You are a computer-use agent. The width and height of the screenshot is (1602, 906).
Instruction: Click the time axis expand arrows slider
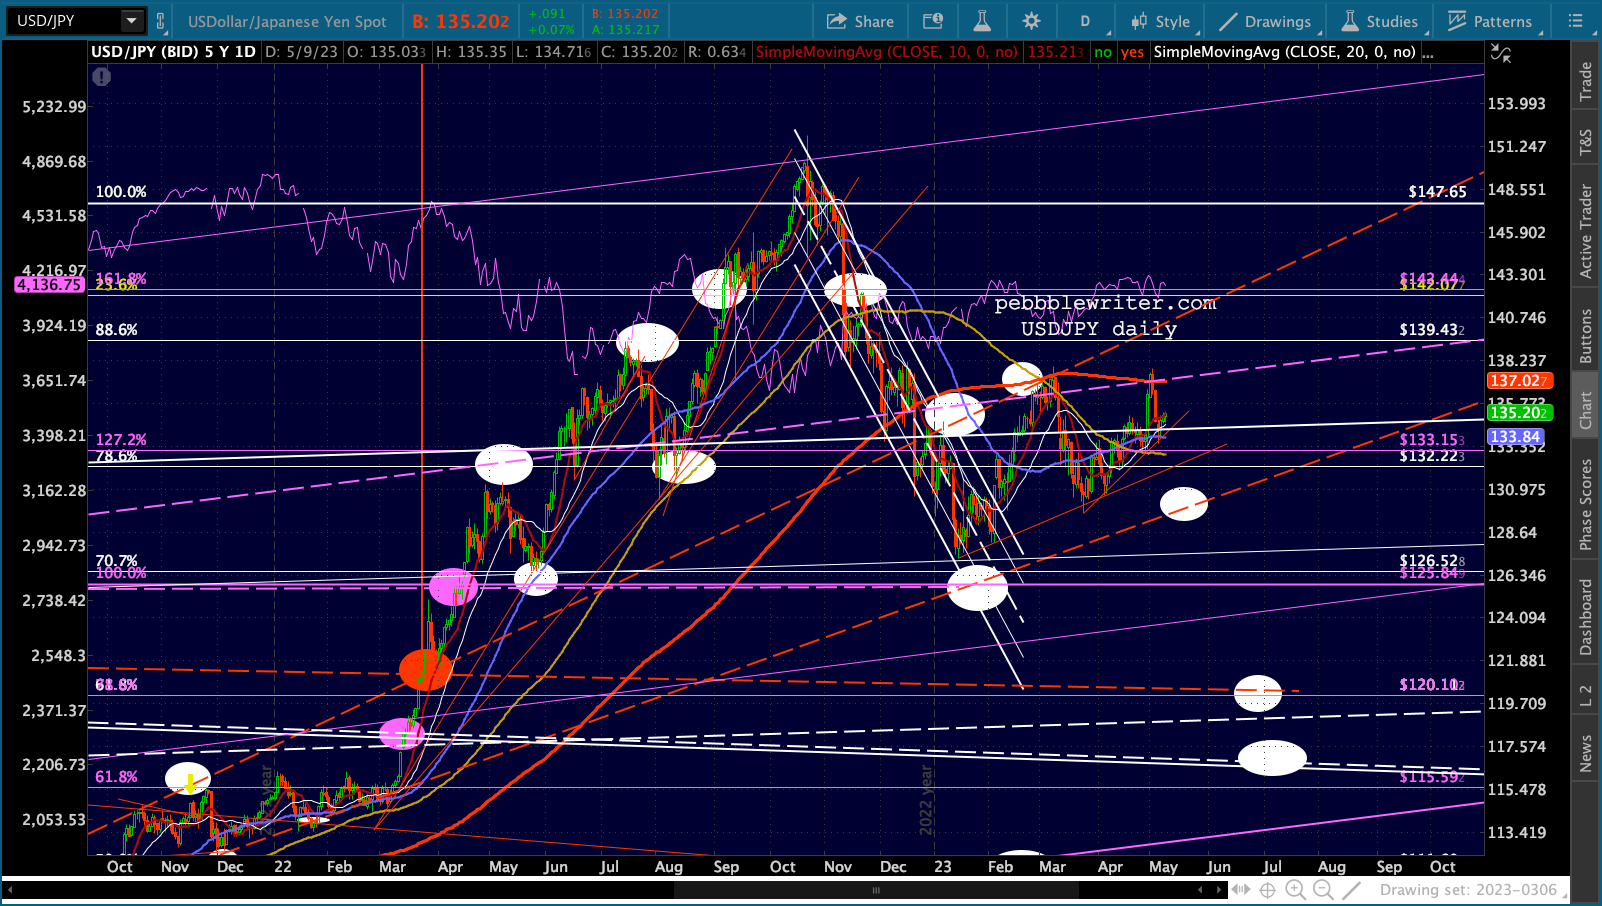tap(1241, 890)
